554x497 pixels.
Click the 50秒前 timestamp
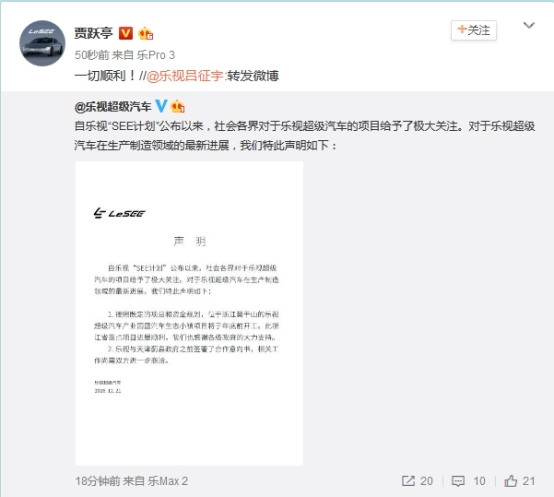[92, 55]
